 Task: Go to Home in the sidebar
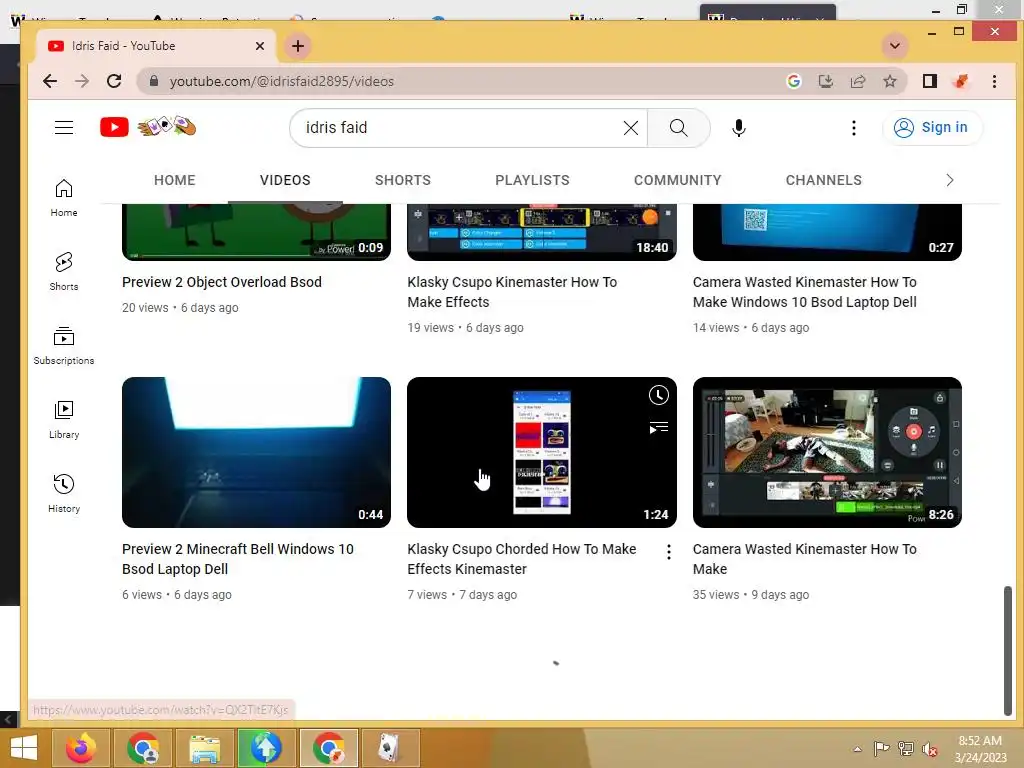click(x=63, y=198)
